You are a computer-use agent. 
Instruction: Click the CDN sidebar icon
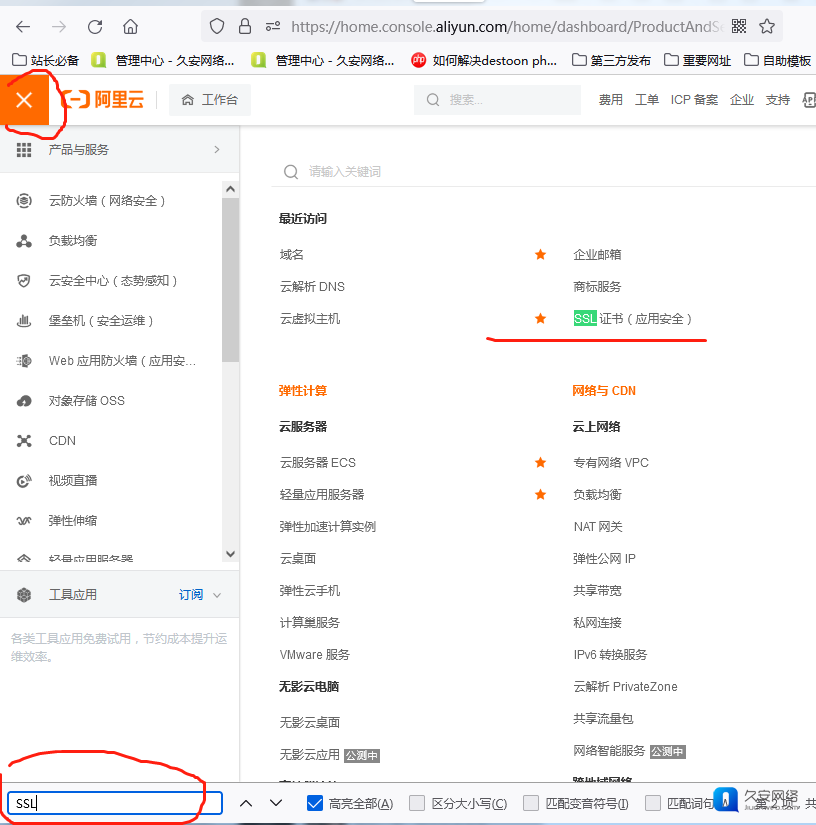[x=25, y=441]
